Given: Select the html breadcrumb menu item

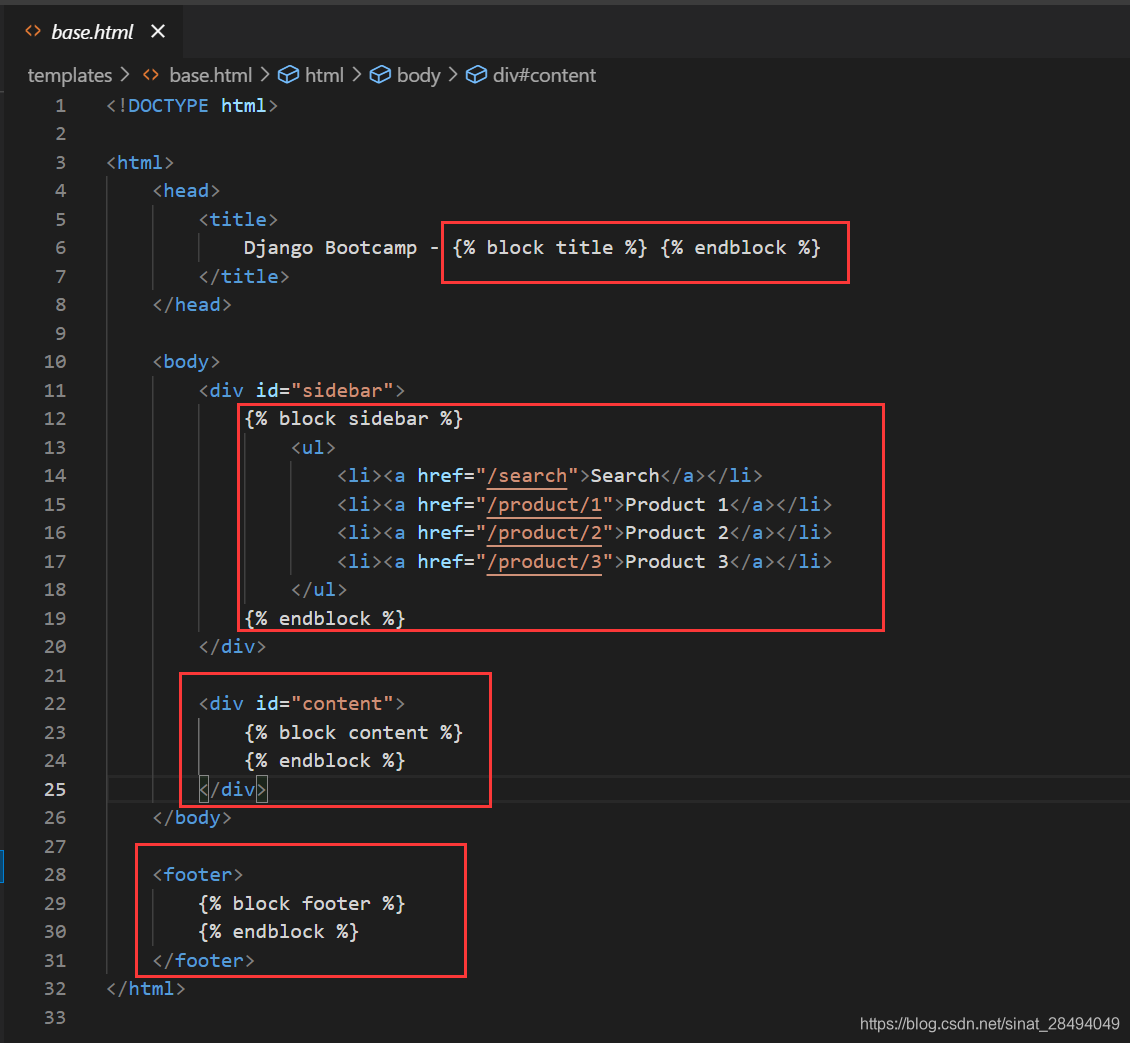Looking at the screenshot, I should point(325,75).
